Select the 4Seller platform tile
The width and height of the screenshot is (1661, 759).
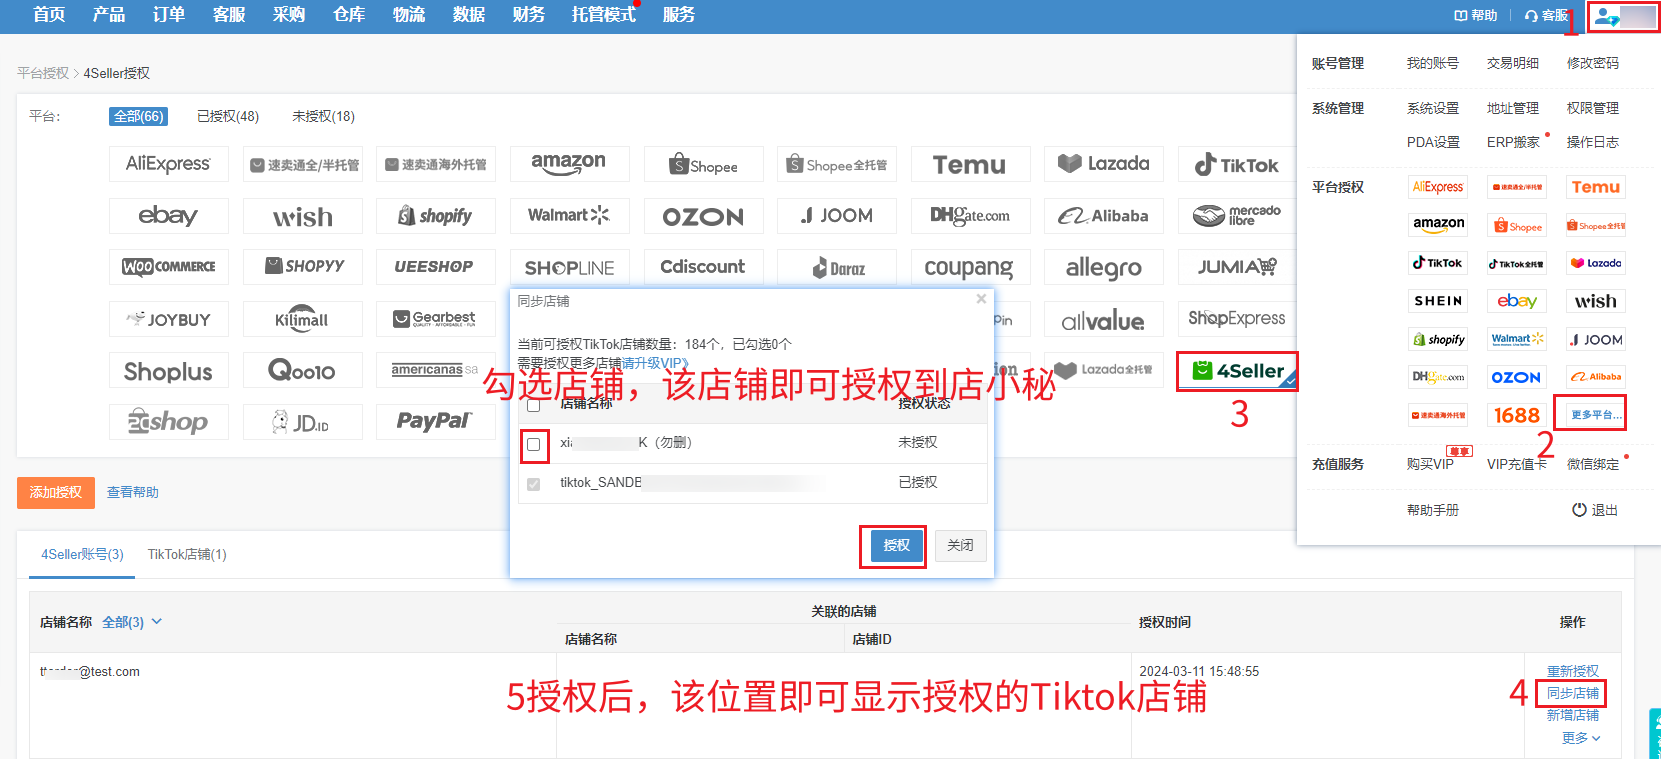tap(1237, 371)
